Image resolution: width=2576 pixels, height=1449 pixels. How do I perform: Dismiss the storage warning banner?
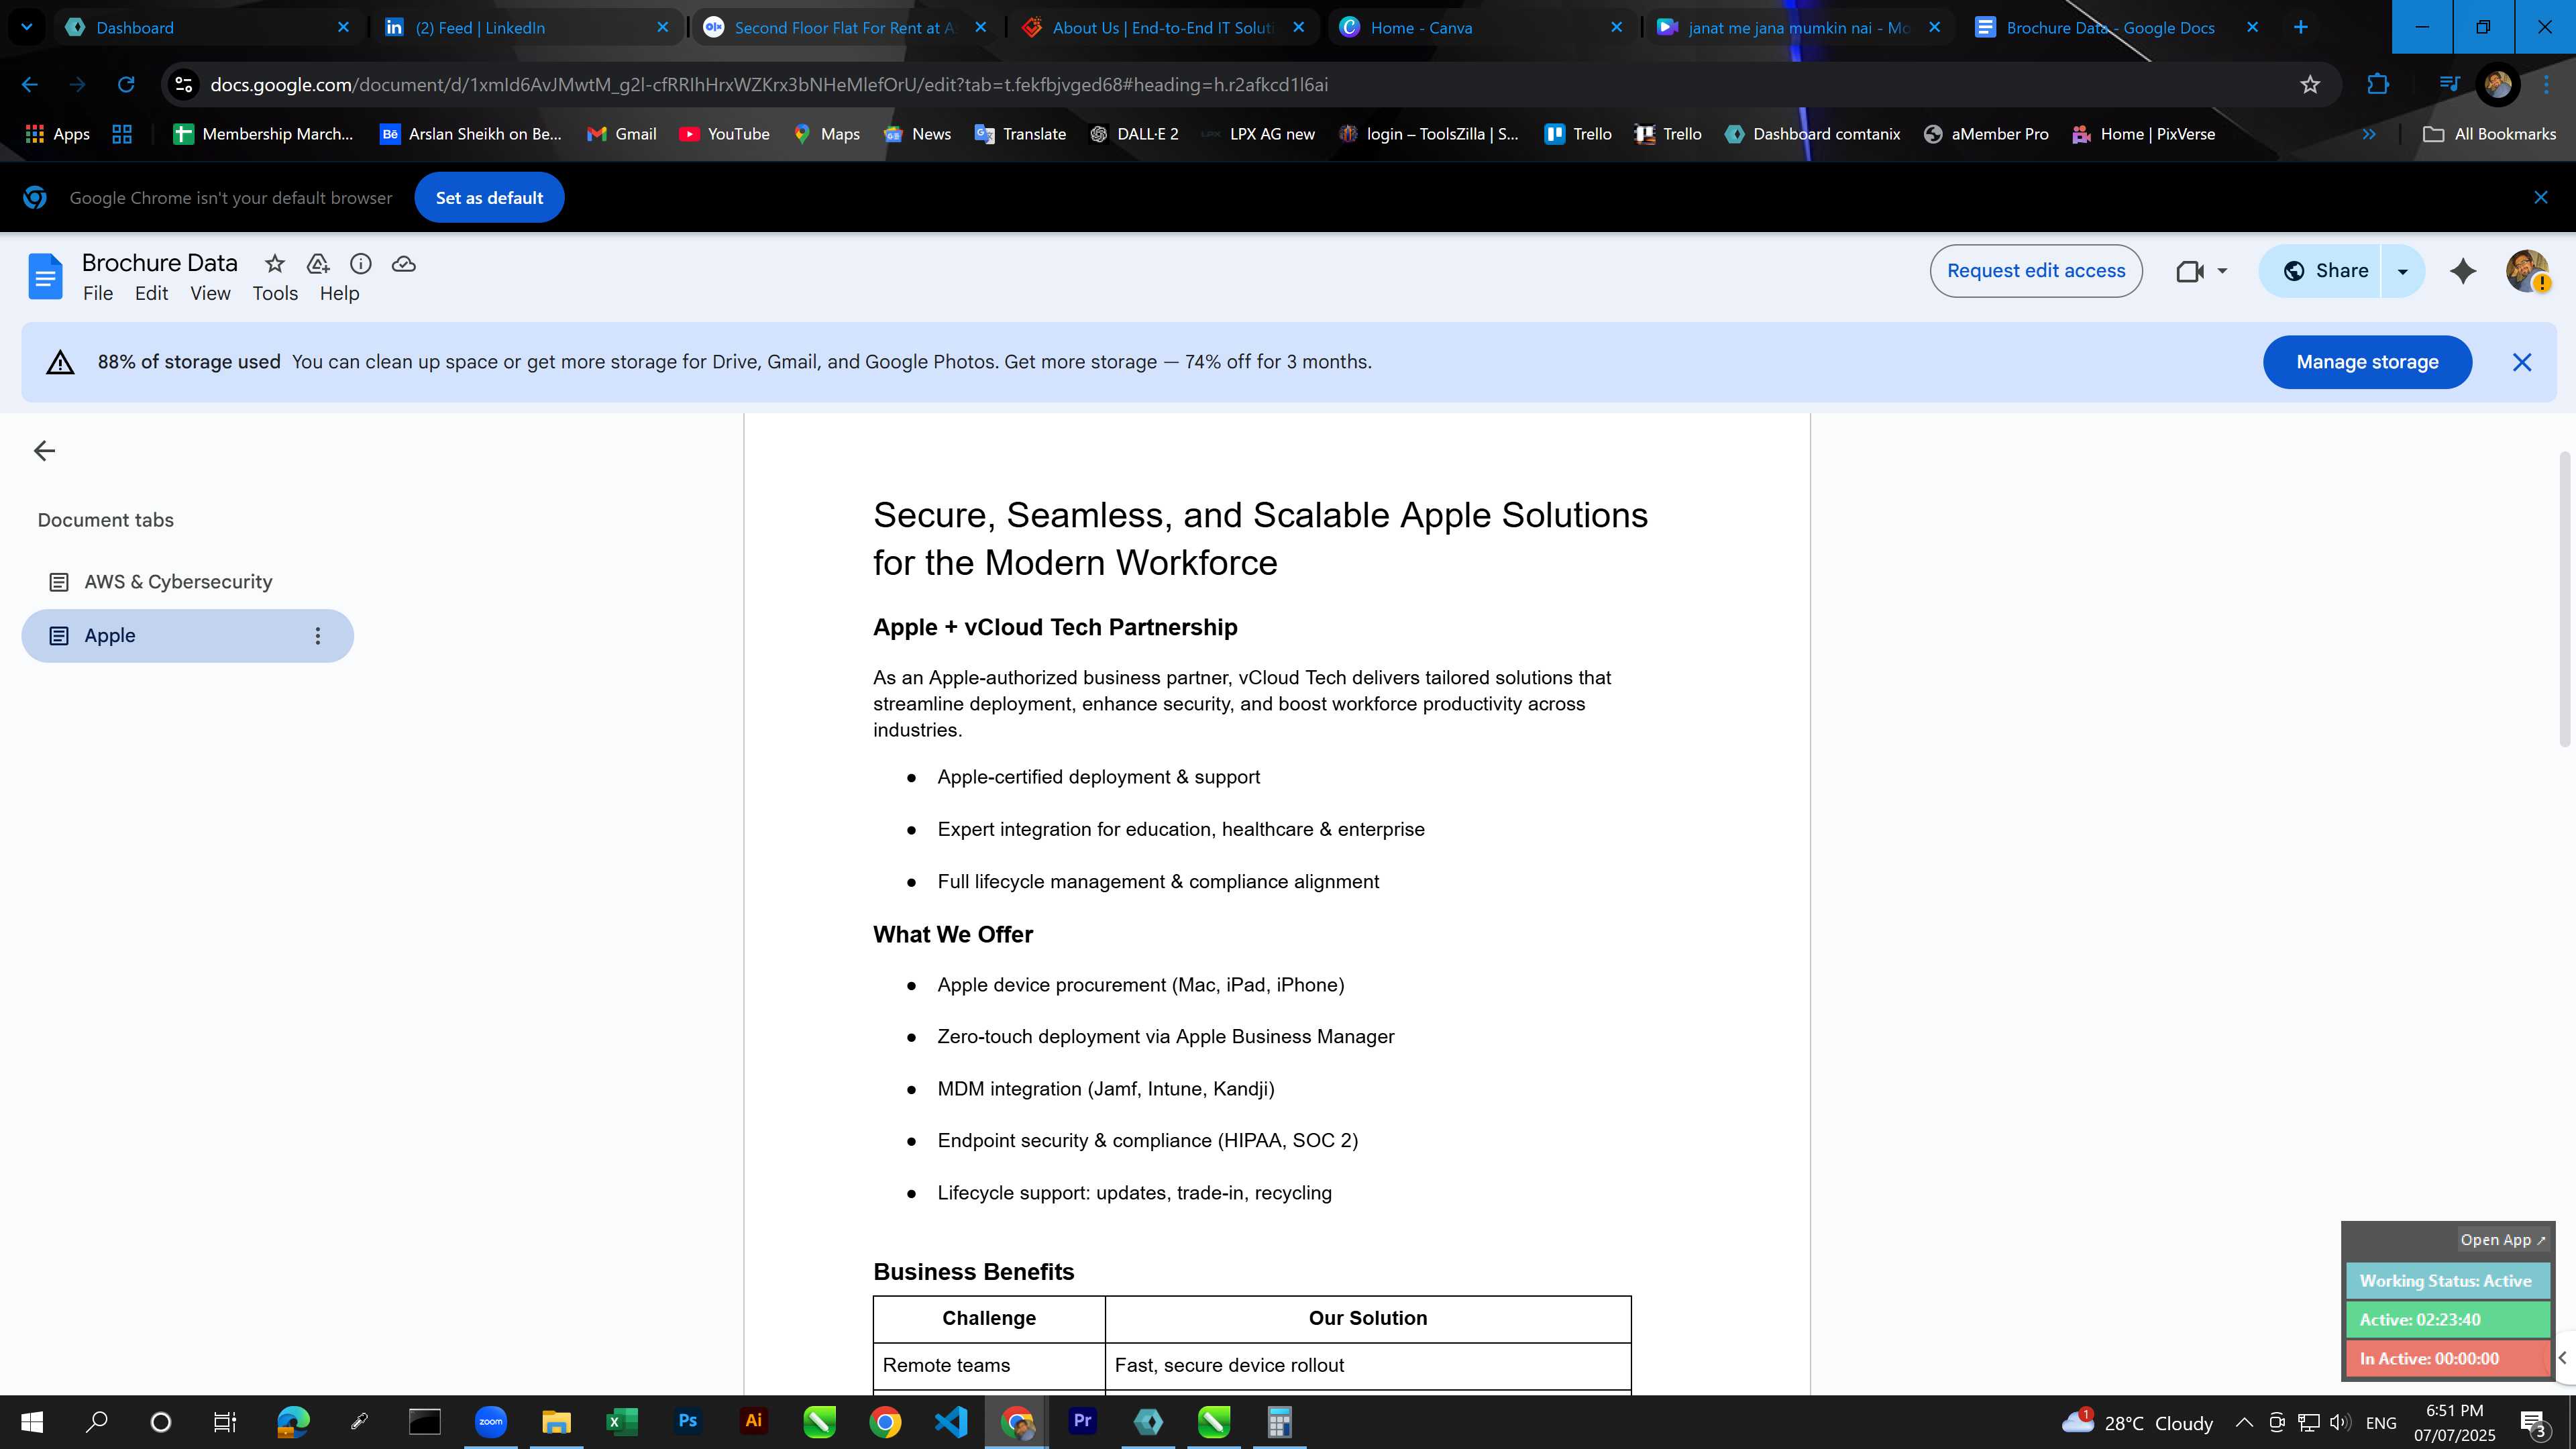[2522, 362]
